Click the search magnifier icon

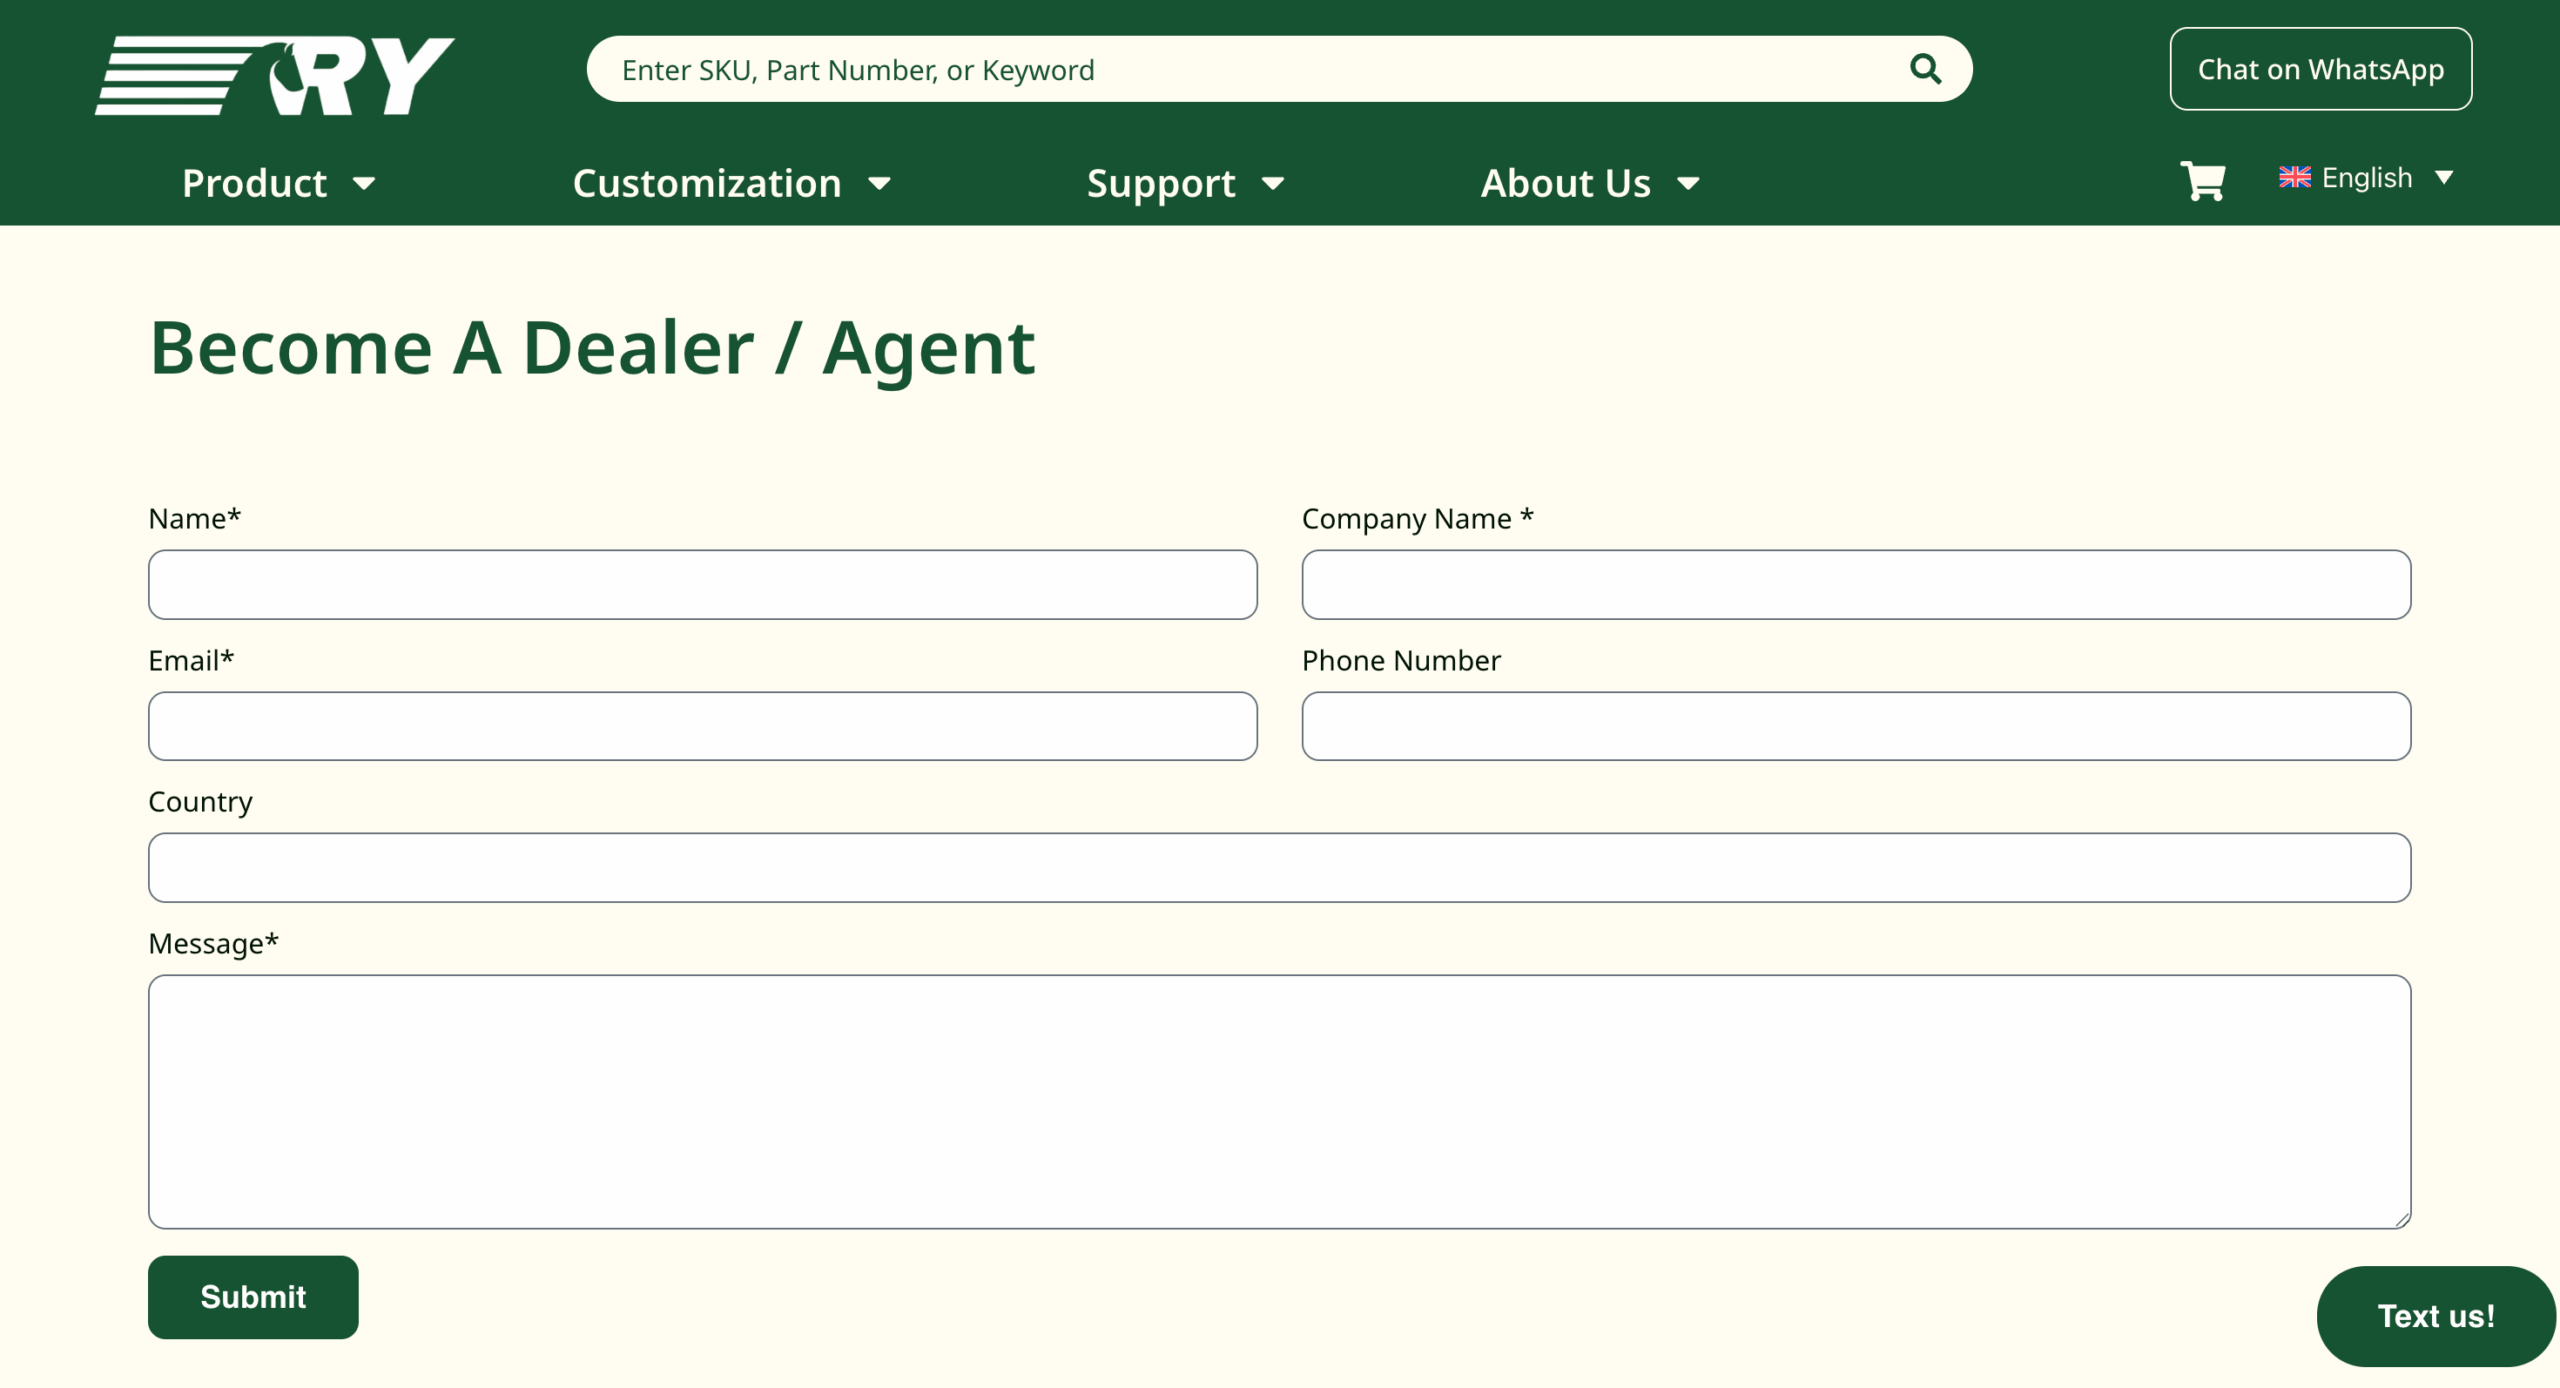click(x=1925, y=69)
